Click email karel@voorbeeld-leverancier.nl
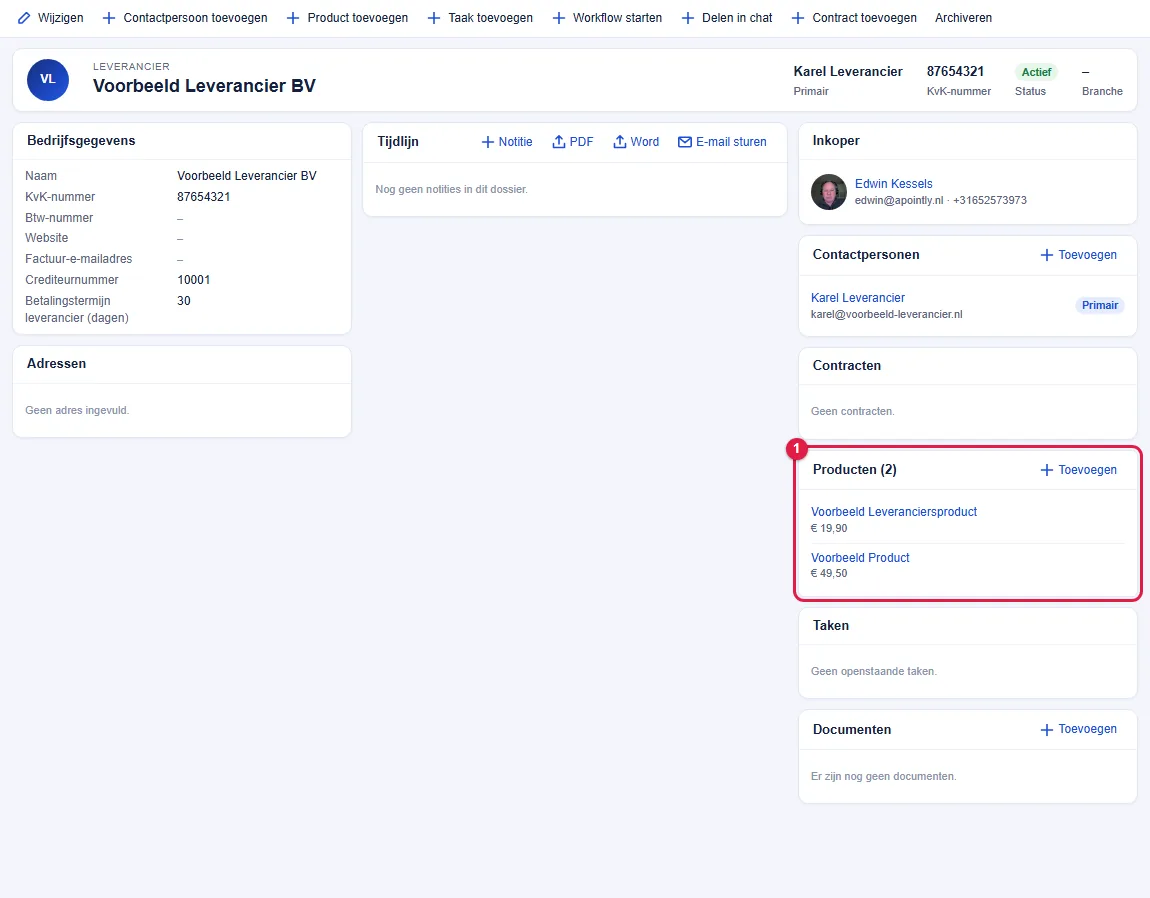 click(x=886, y=314)
